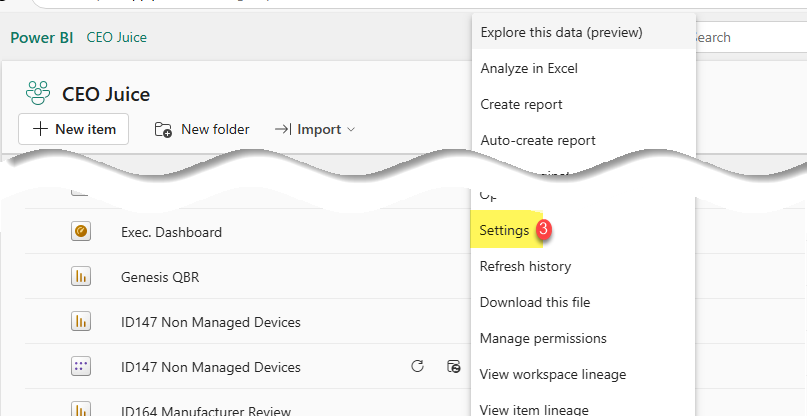Click the CEO Juice workspace people icon

(38, 93)
